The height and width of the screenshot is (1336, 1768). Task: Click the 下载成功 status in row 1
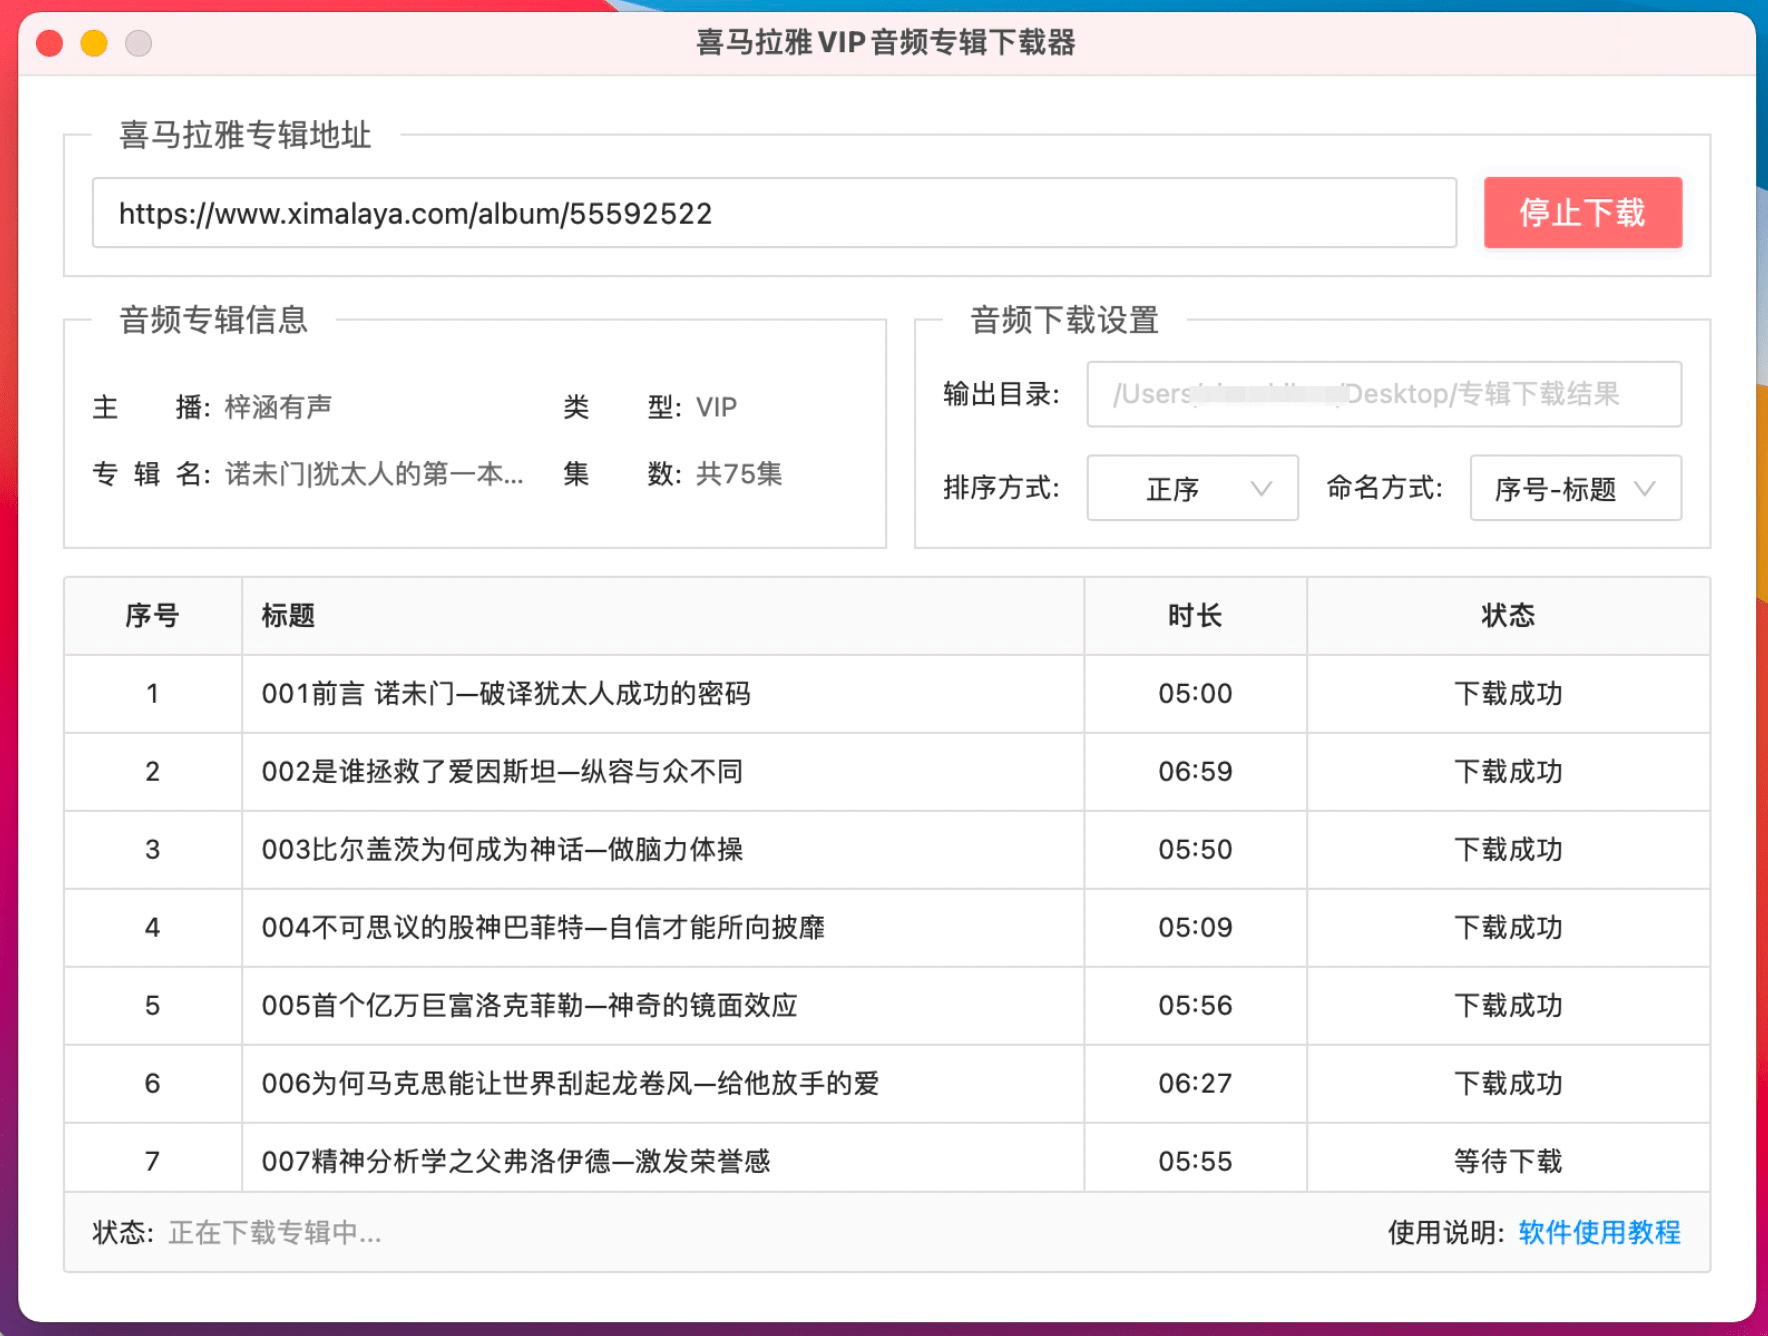[x=1508, y=694]
